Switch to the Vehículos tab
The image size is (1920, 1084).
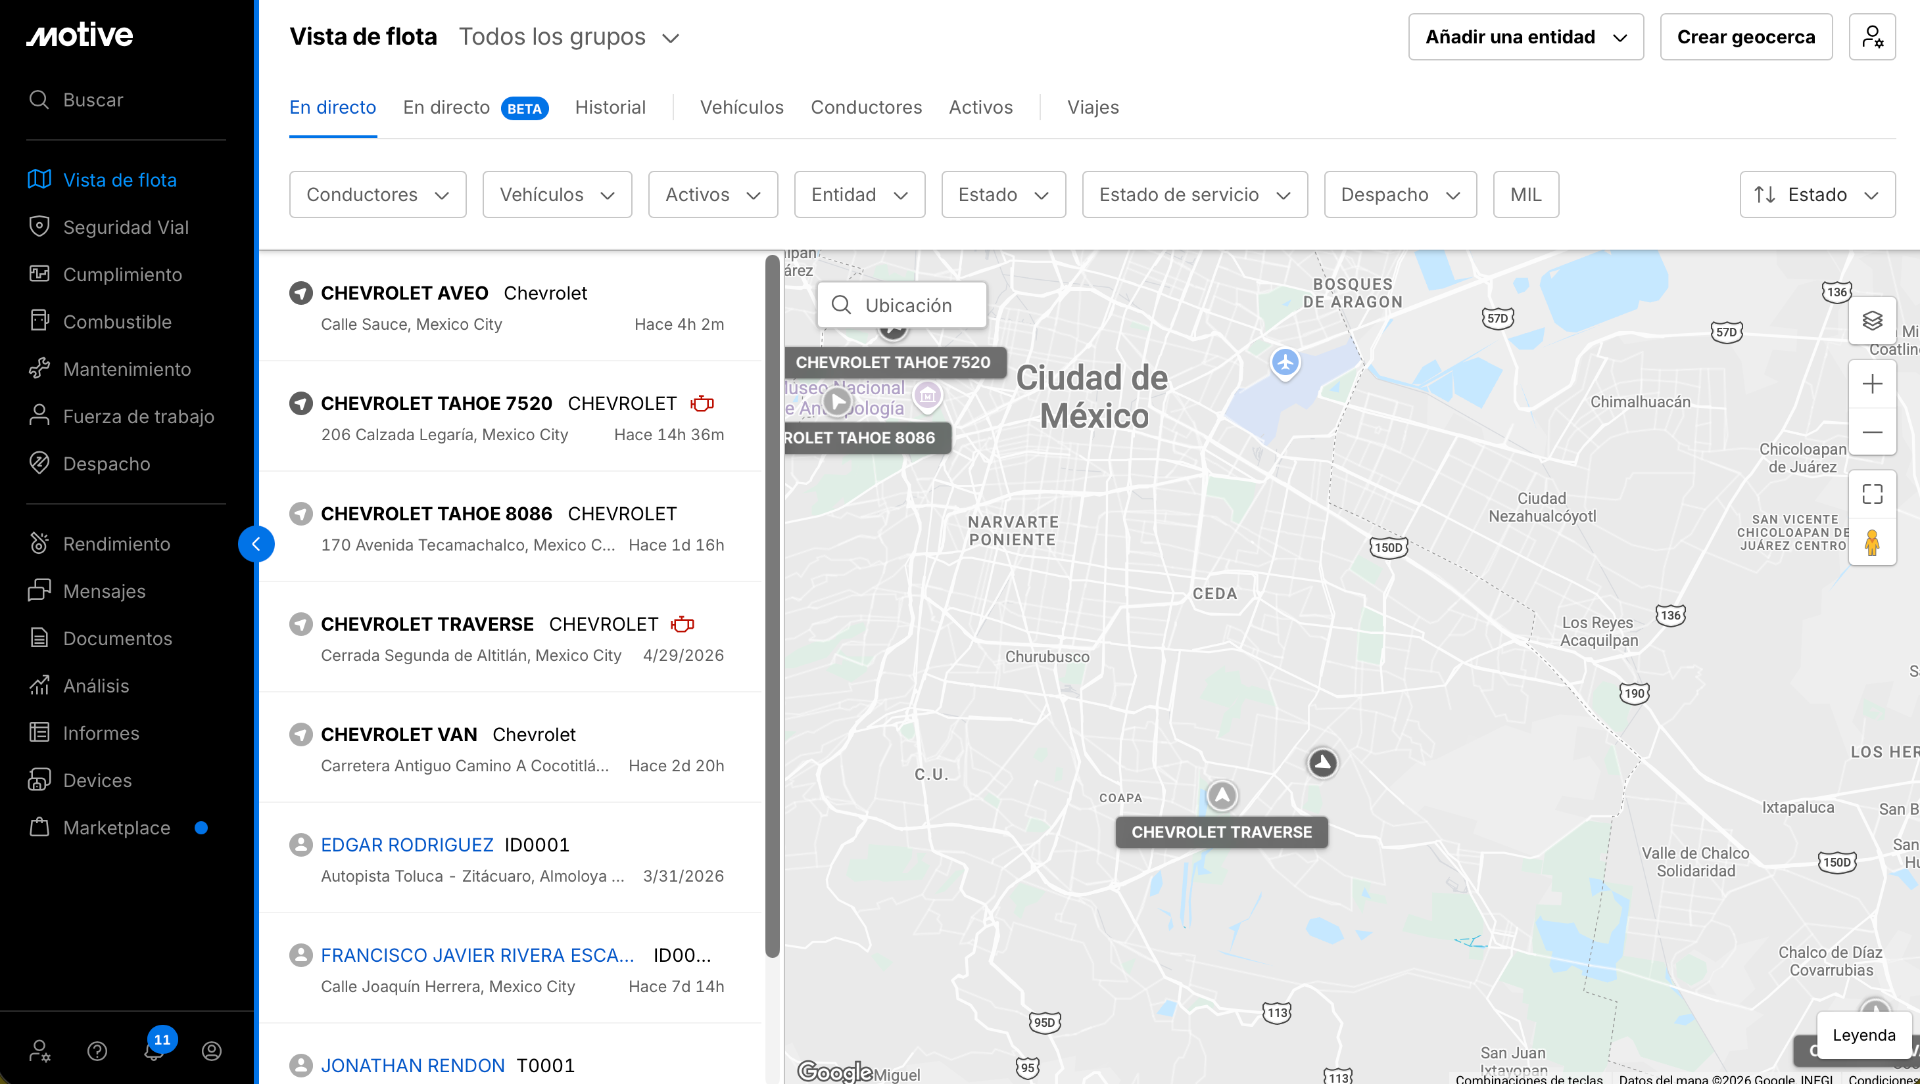742,107
